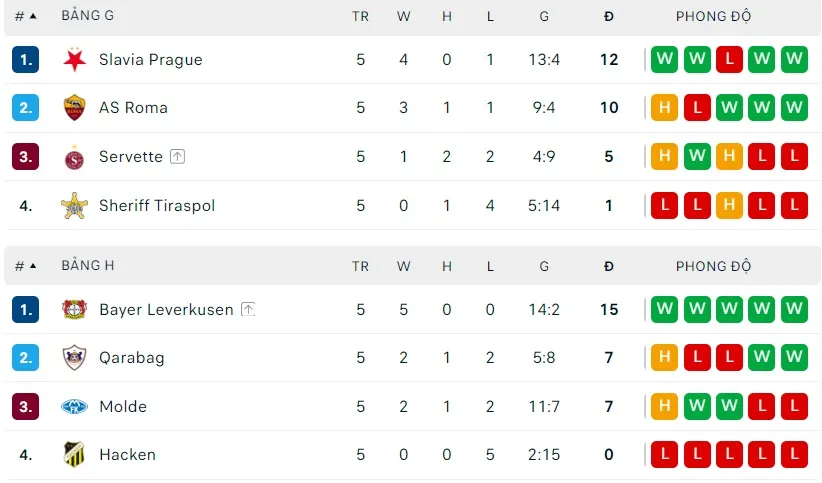Click Slavia Prague's red L form badge
This screenshot has width=822, height=483.
(730, 60)
